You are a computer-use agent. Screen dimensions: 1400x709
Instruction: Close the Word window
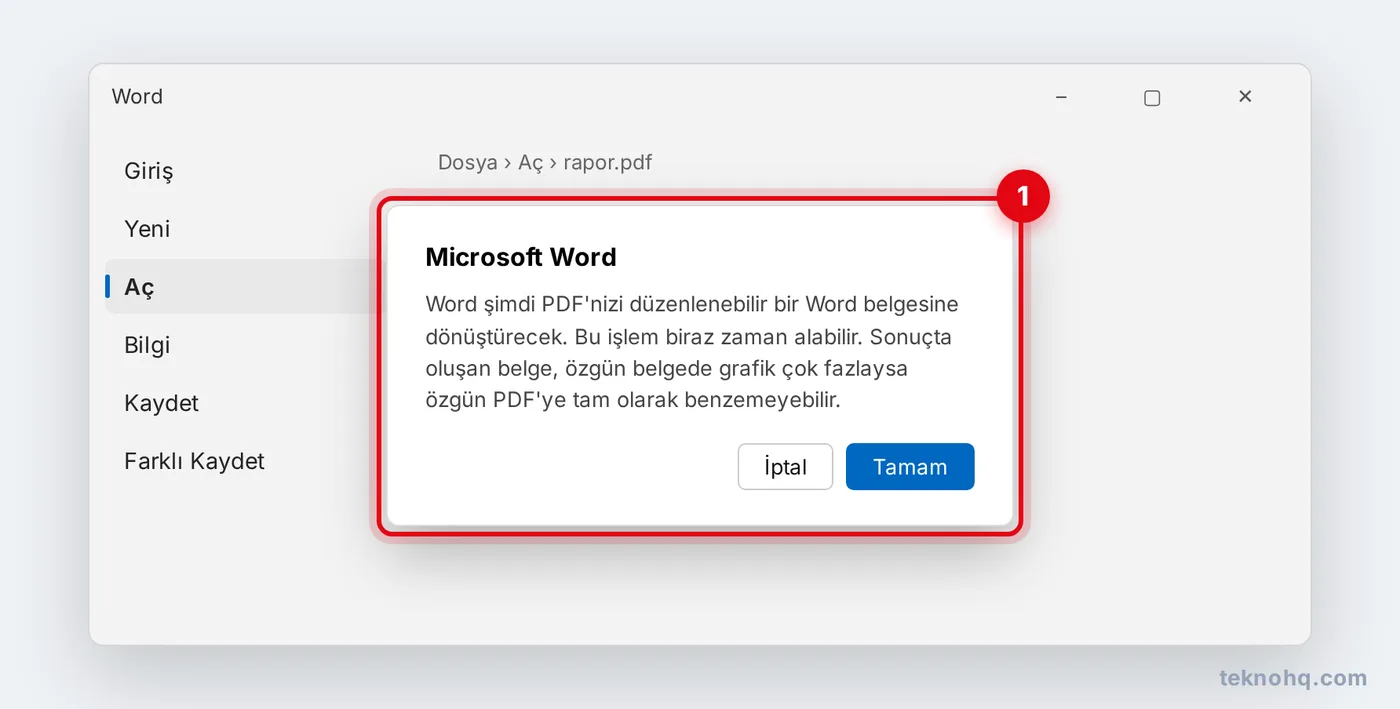click(x=1245, y=97)
